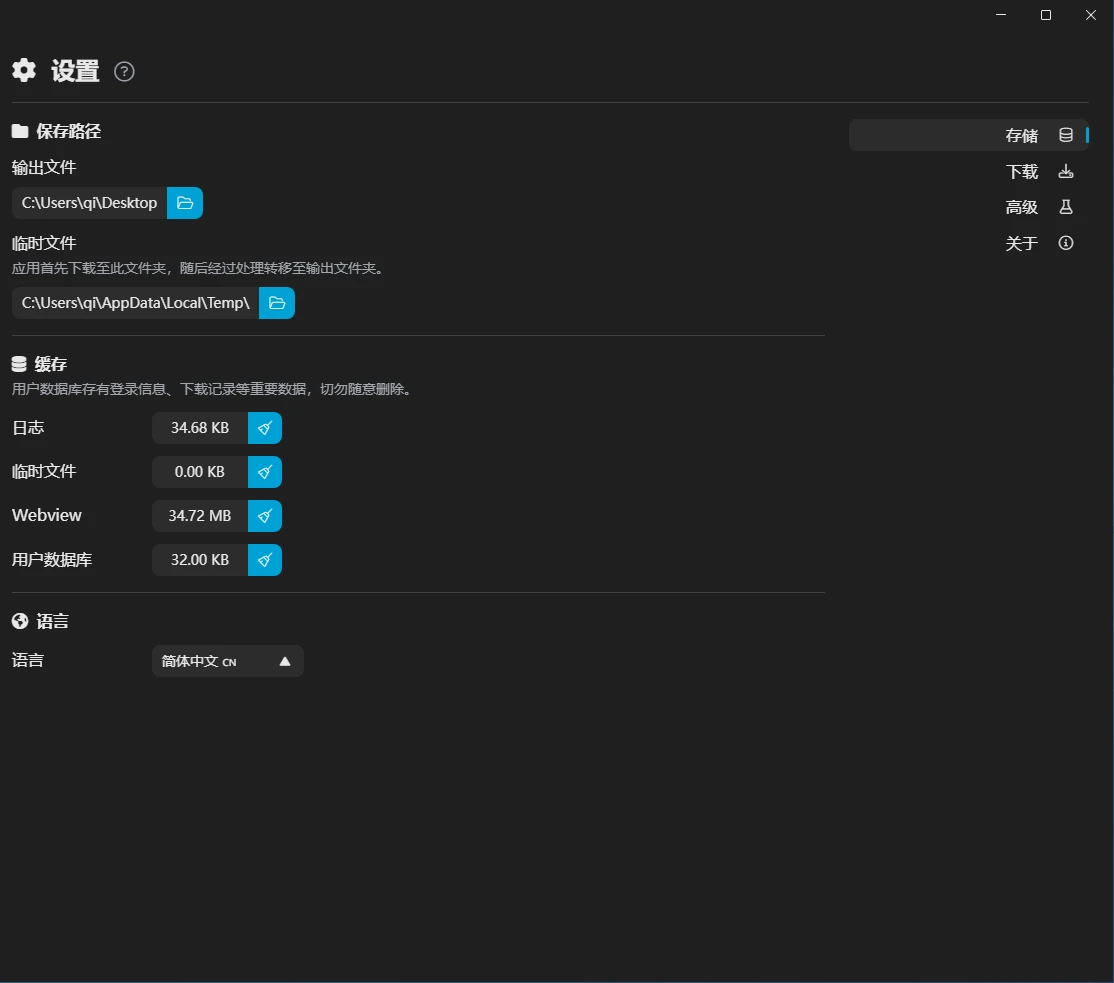
Task: Browse folder for 临时文件 temp path
Action: coord(277,303)
